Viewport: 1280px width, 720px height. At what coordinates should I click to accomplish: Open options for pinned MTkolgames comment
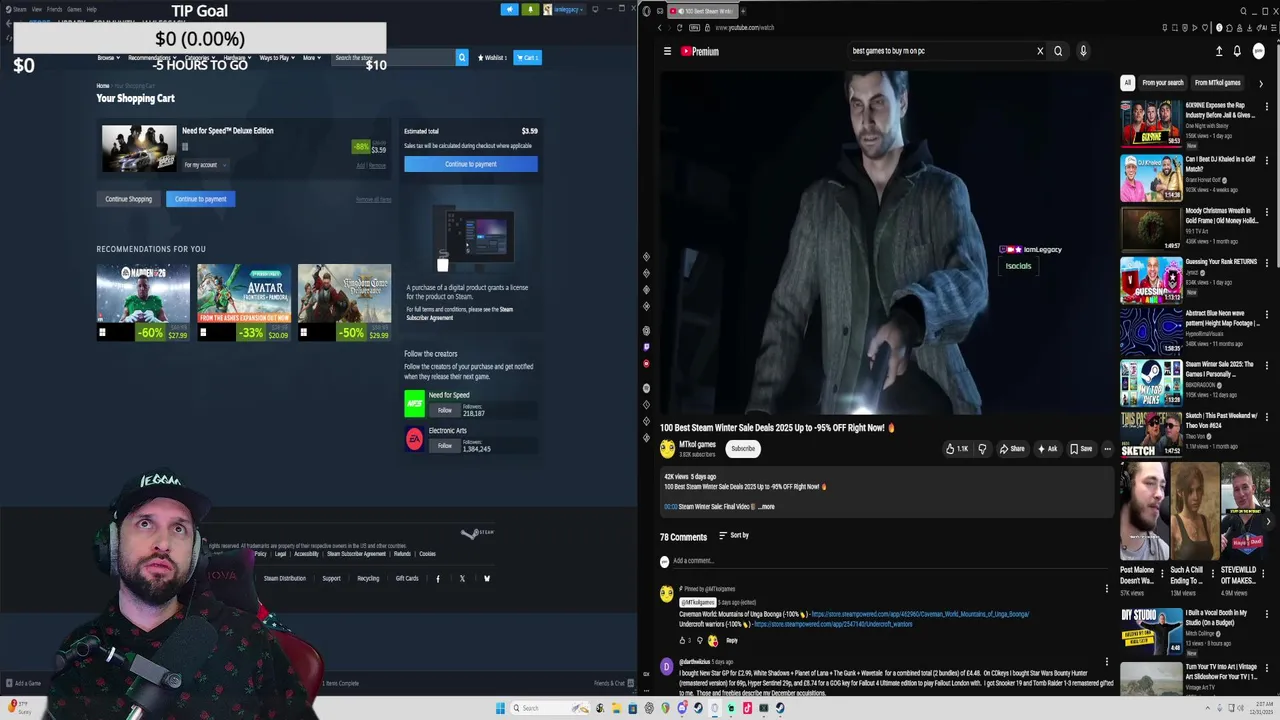pos(1106,589)
